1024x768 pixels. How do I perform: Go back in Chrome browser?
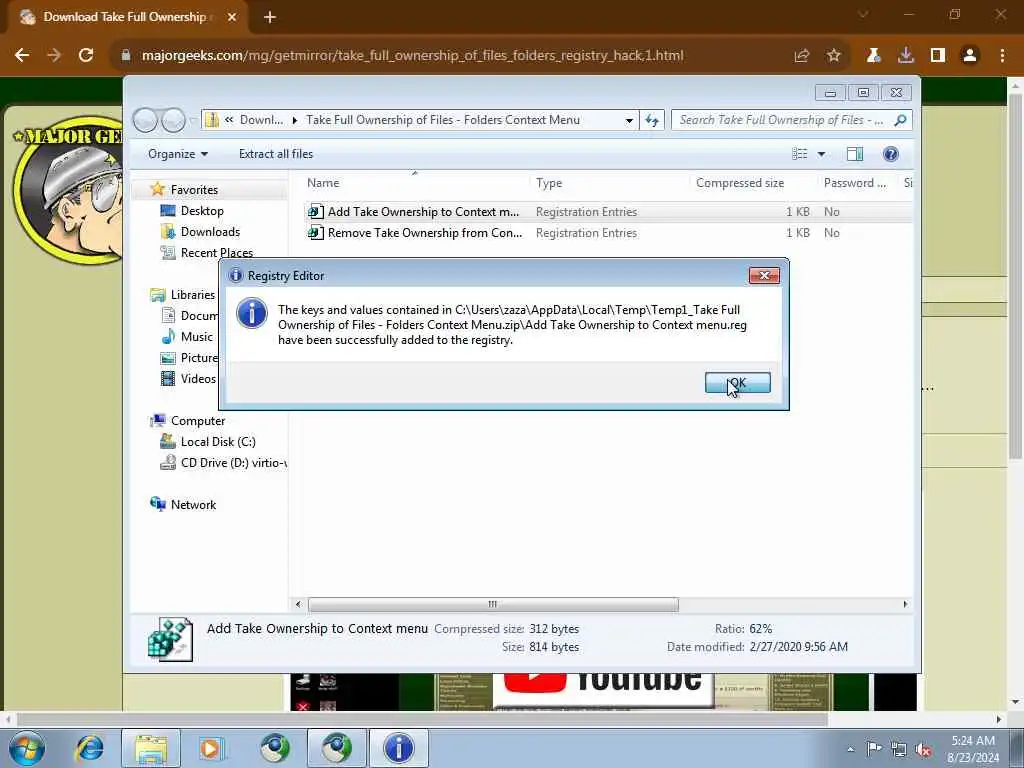[22, 56]
